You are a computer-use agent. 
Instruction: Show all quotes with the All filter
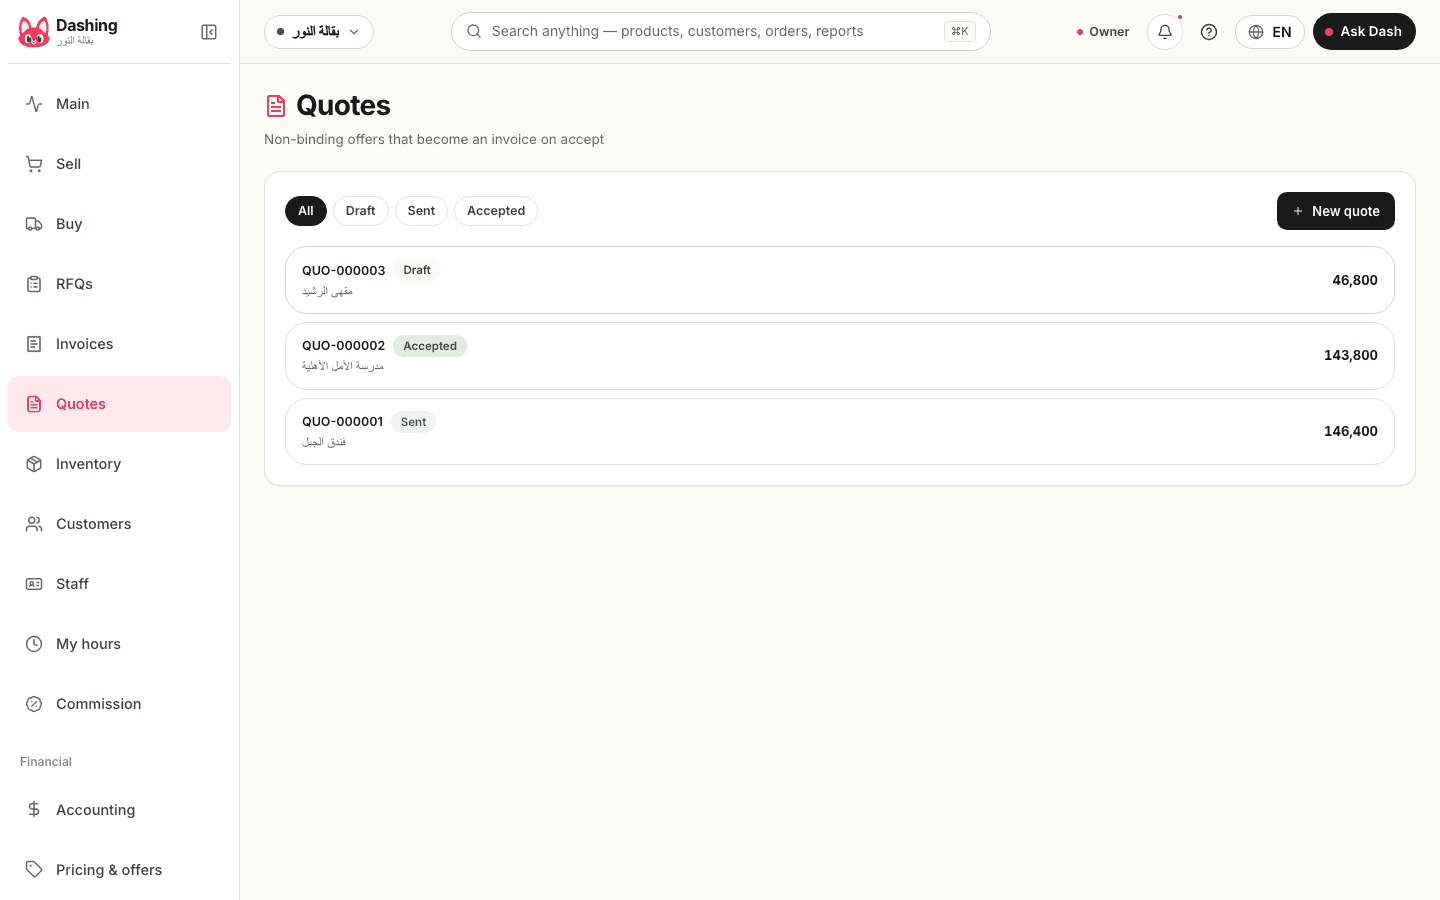click(x=306, y=211)
